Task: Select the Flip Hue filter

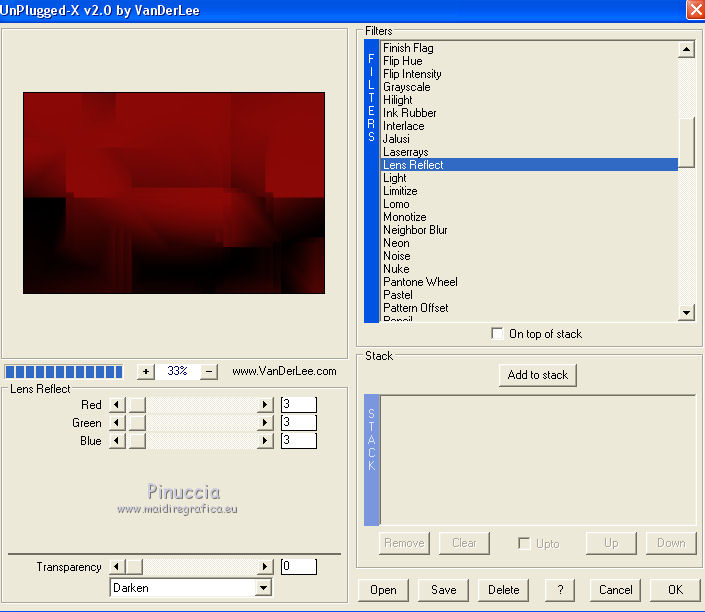Action: pyautogui.click(x=529, y=61)
